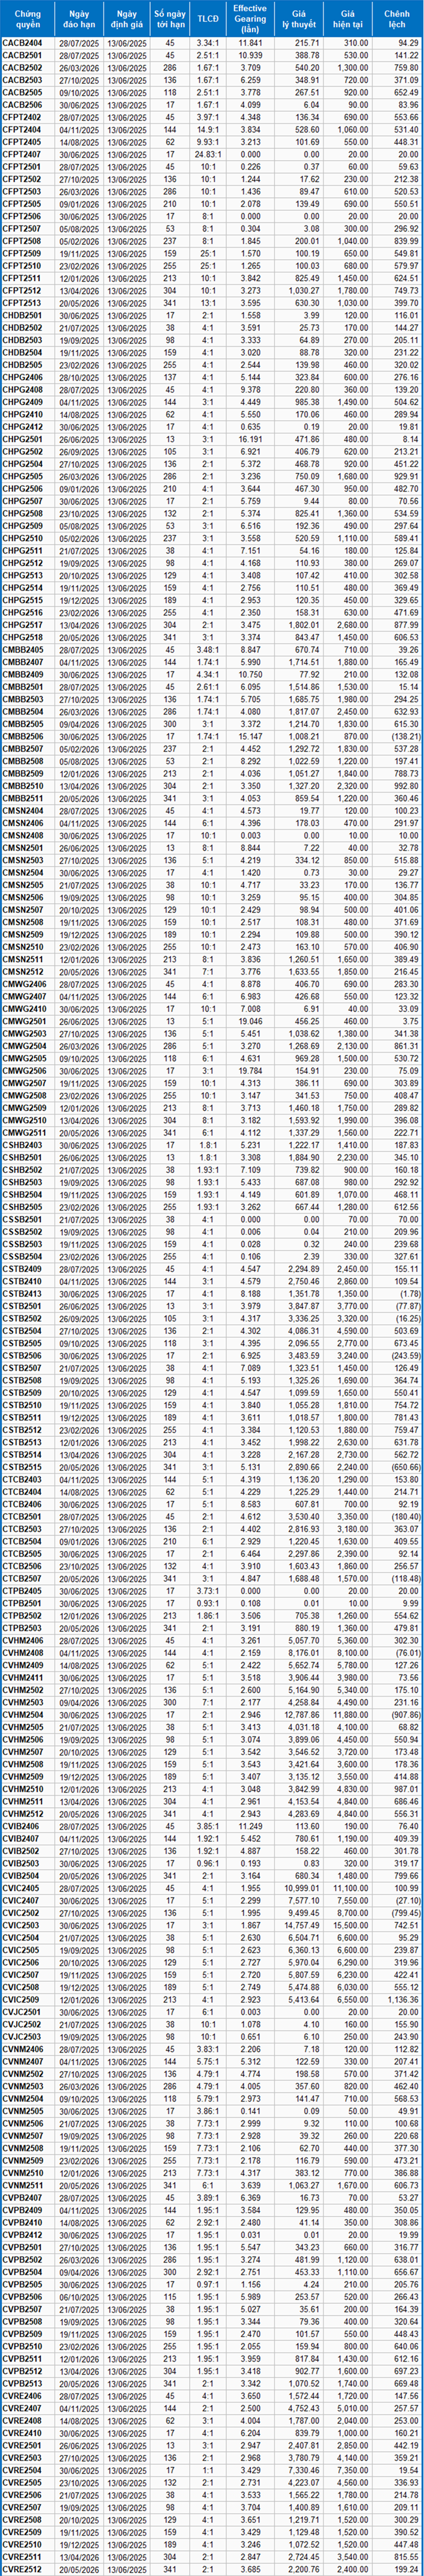This screenshot has width=424, height=2576.
Task: Select warrant code CSHB2505
Action: coord(22,1207)
